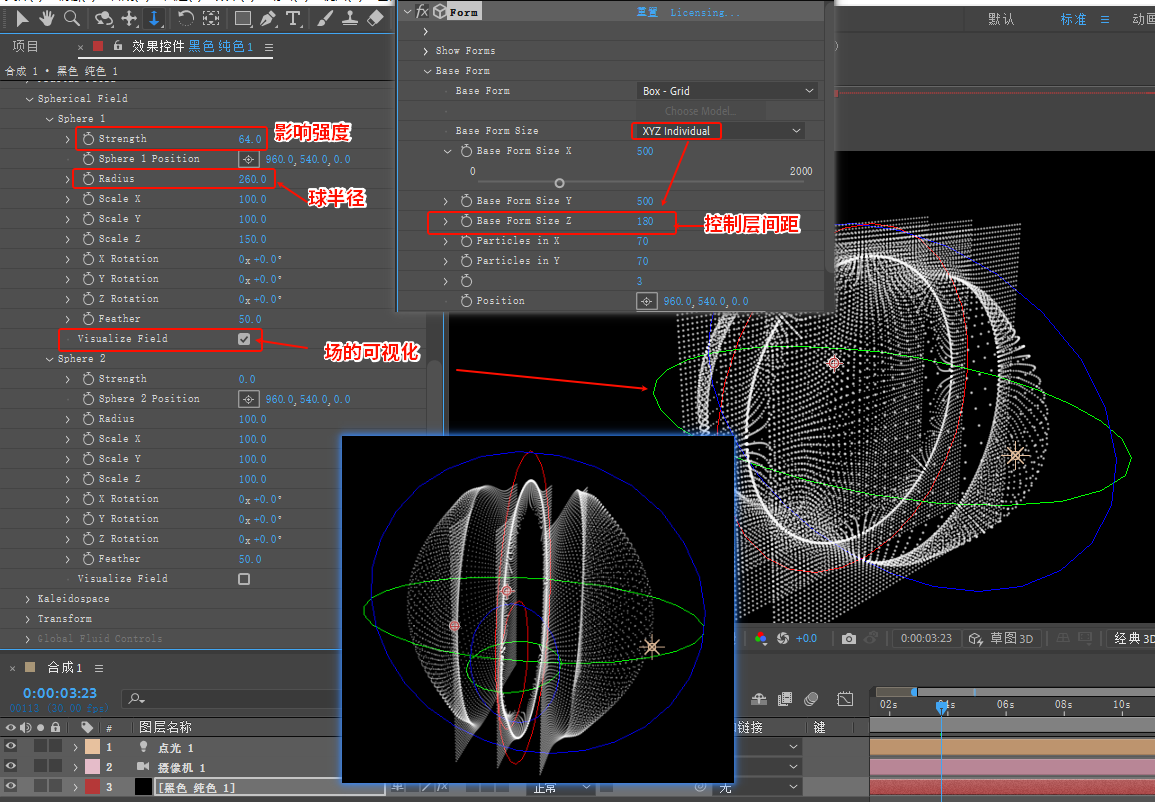Open the 效果控件 panel menu icon
Image resolution: width=1155 pixels, height=802 pixels.
point(269,47)
